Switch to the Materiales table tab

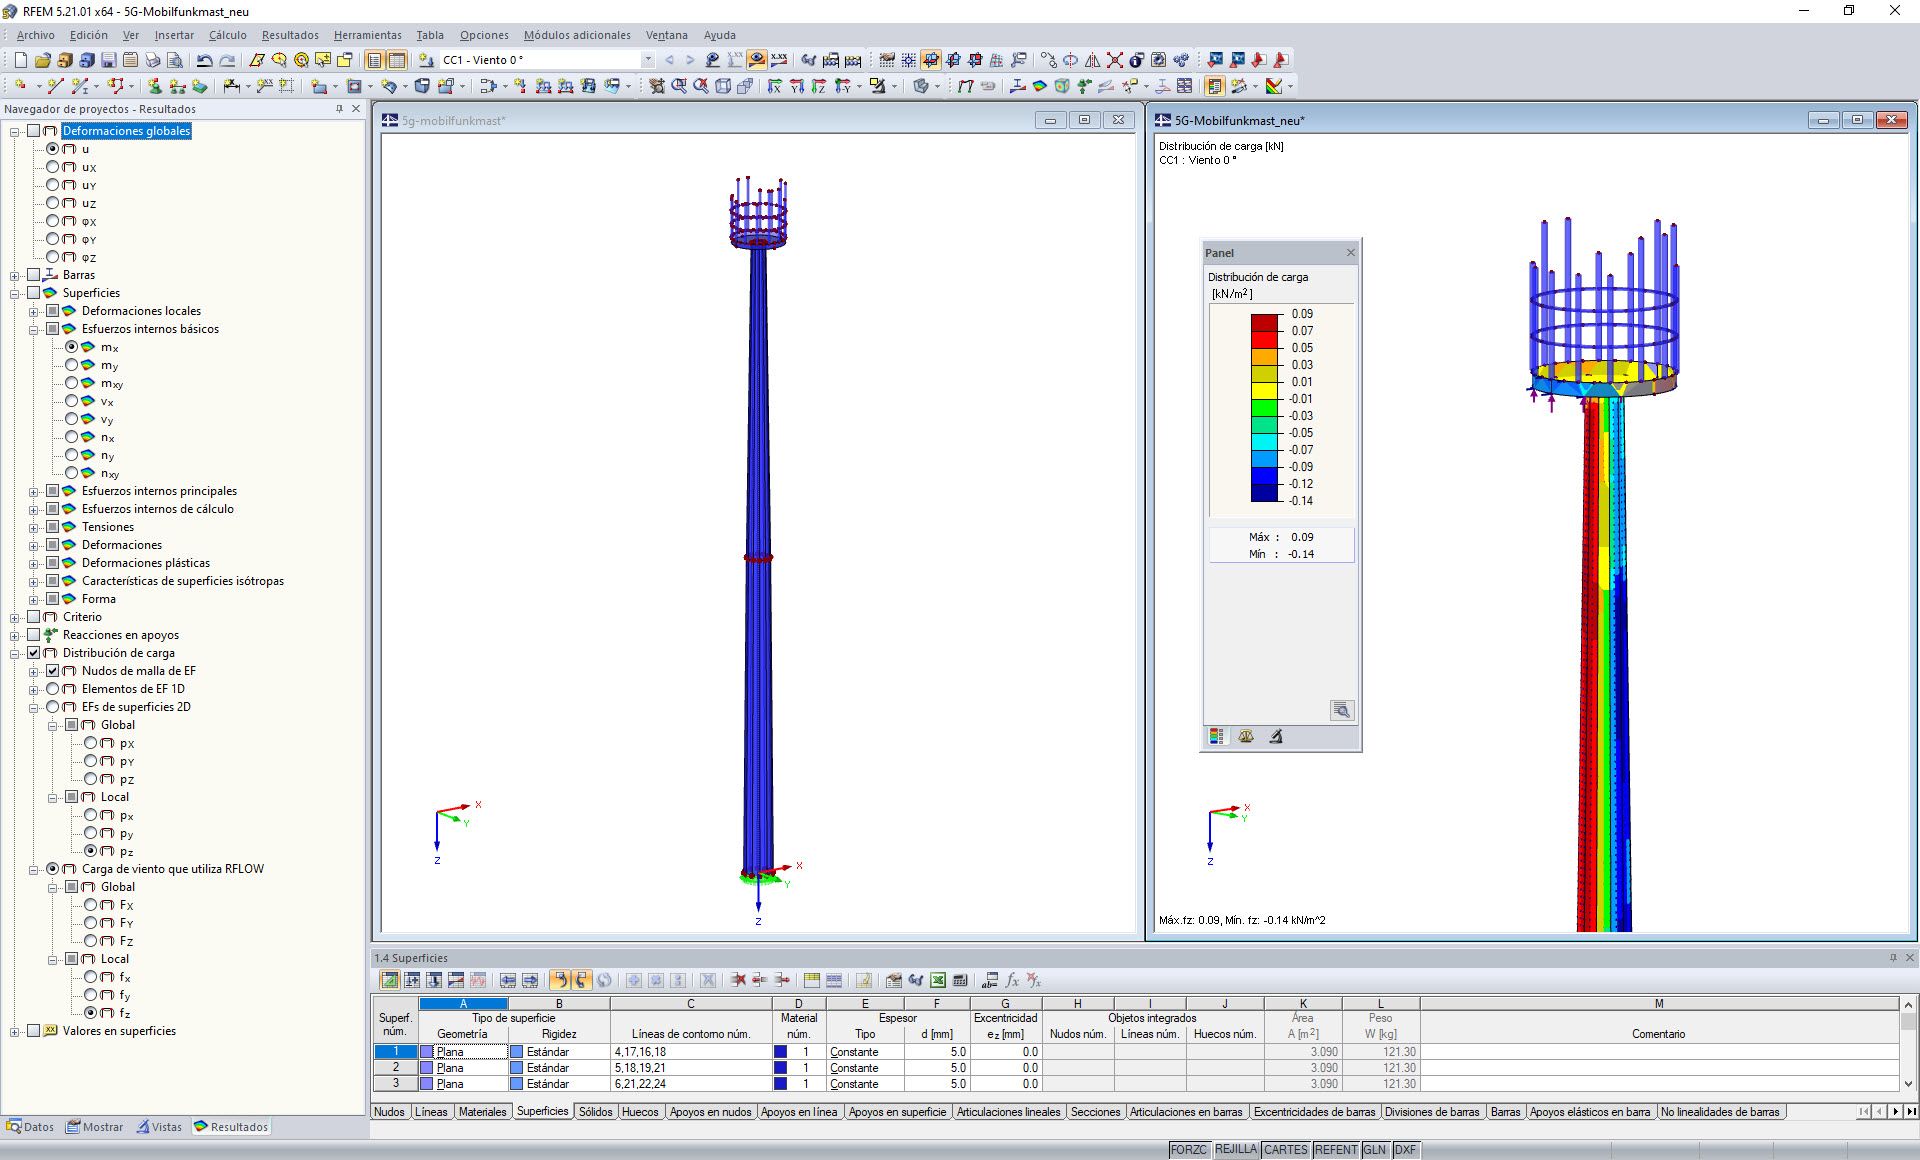[x=483, y=1112]
